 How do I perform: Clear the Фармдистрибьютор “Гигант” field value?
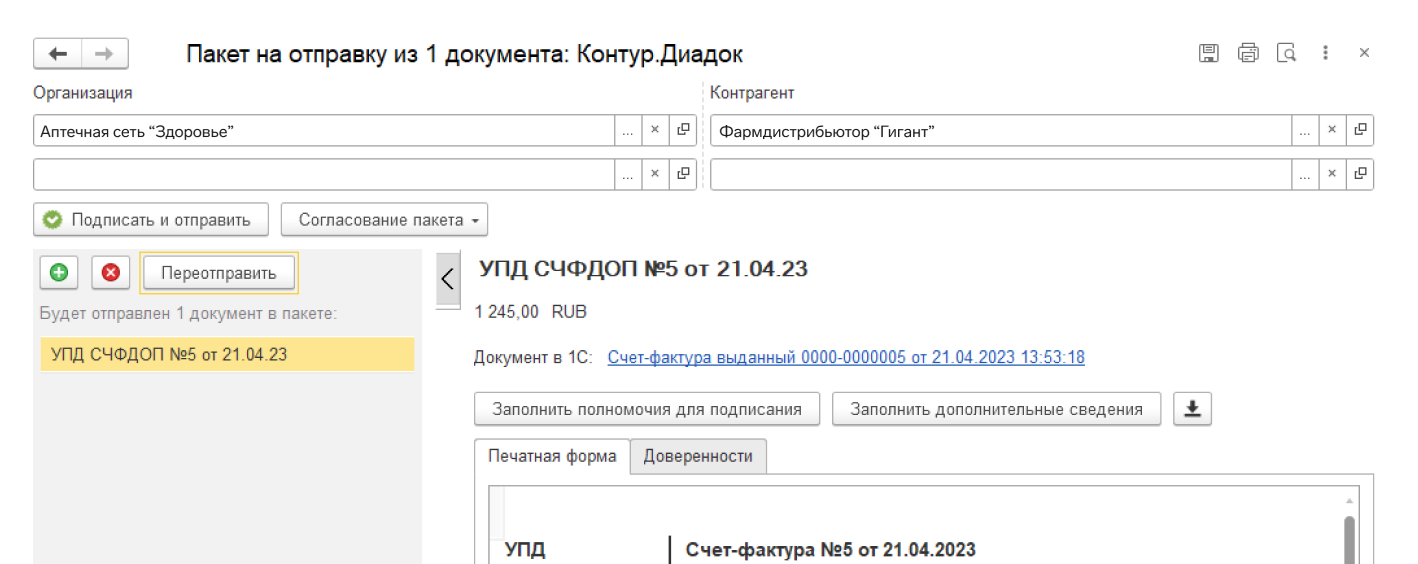[x=1331, y=130]
